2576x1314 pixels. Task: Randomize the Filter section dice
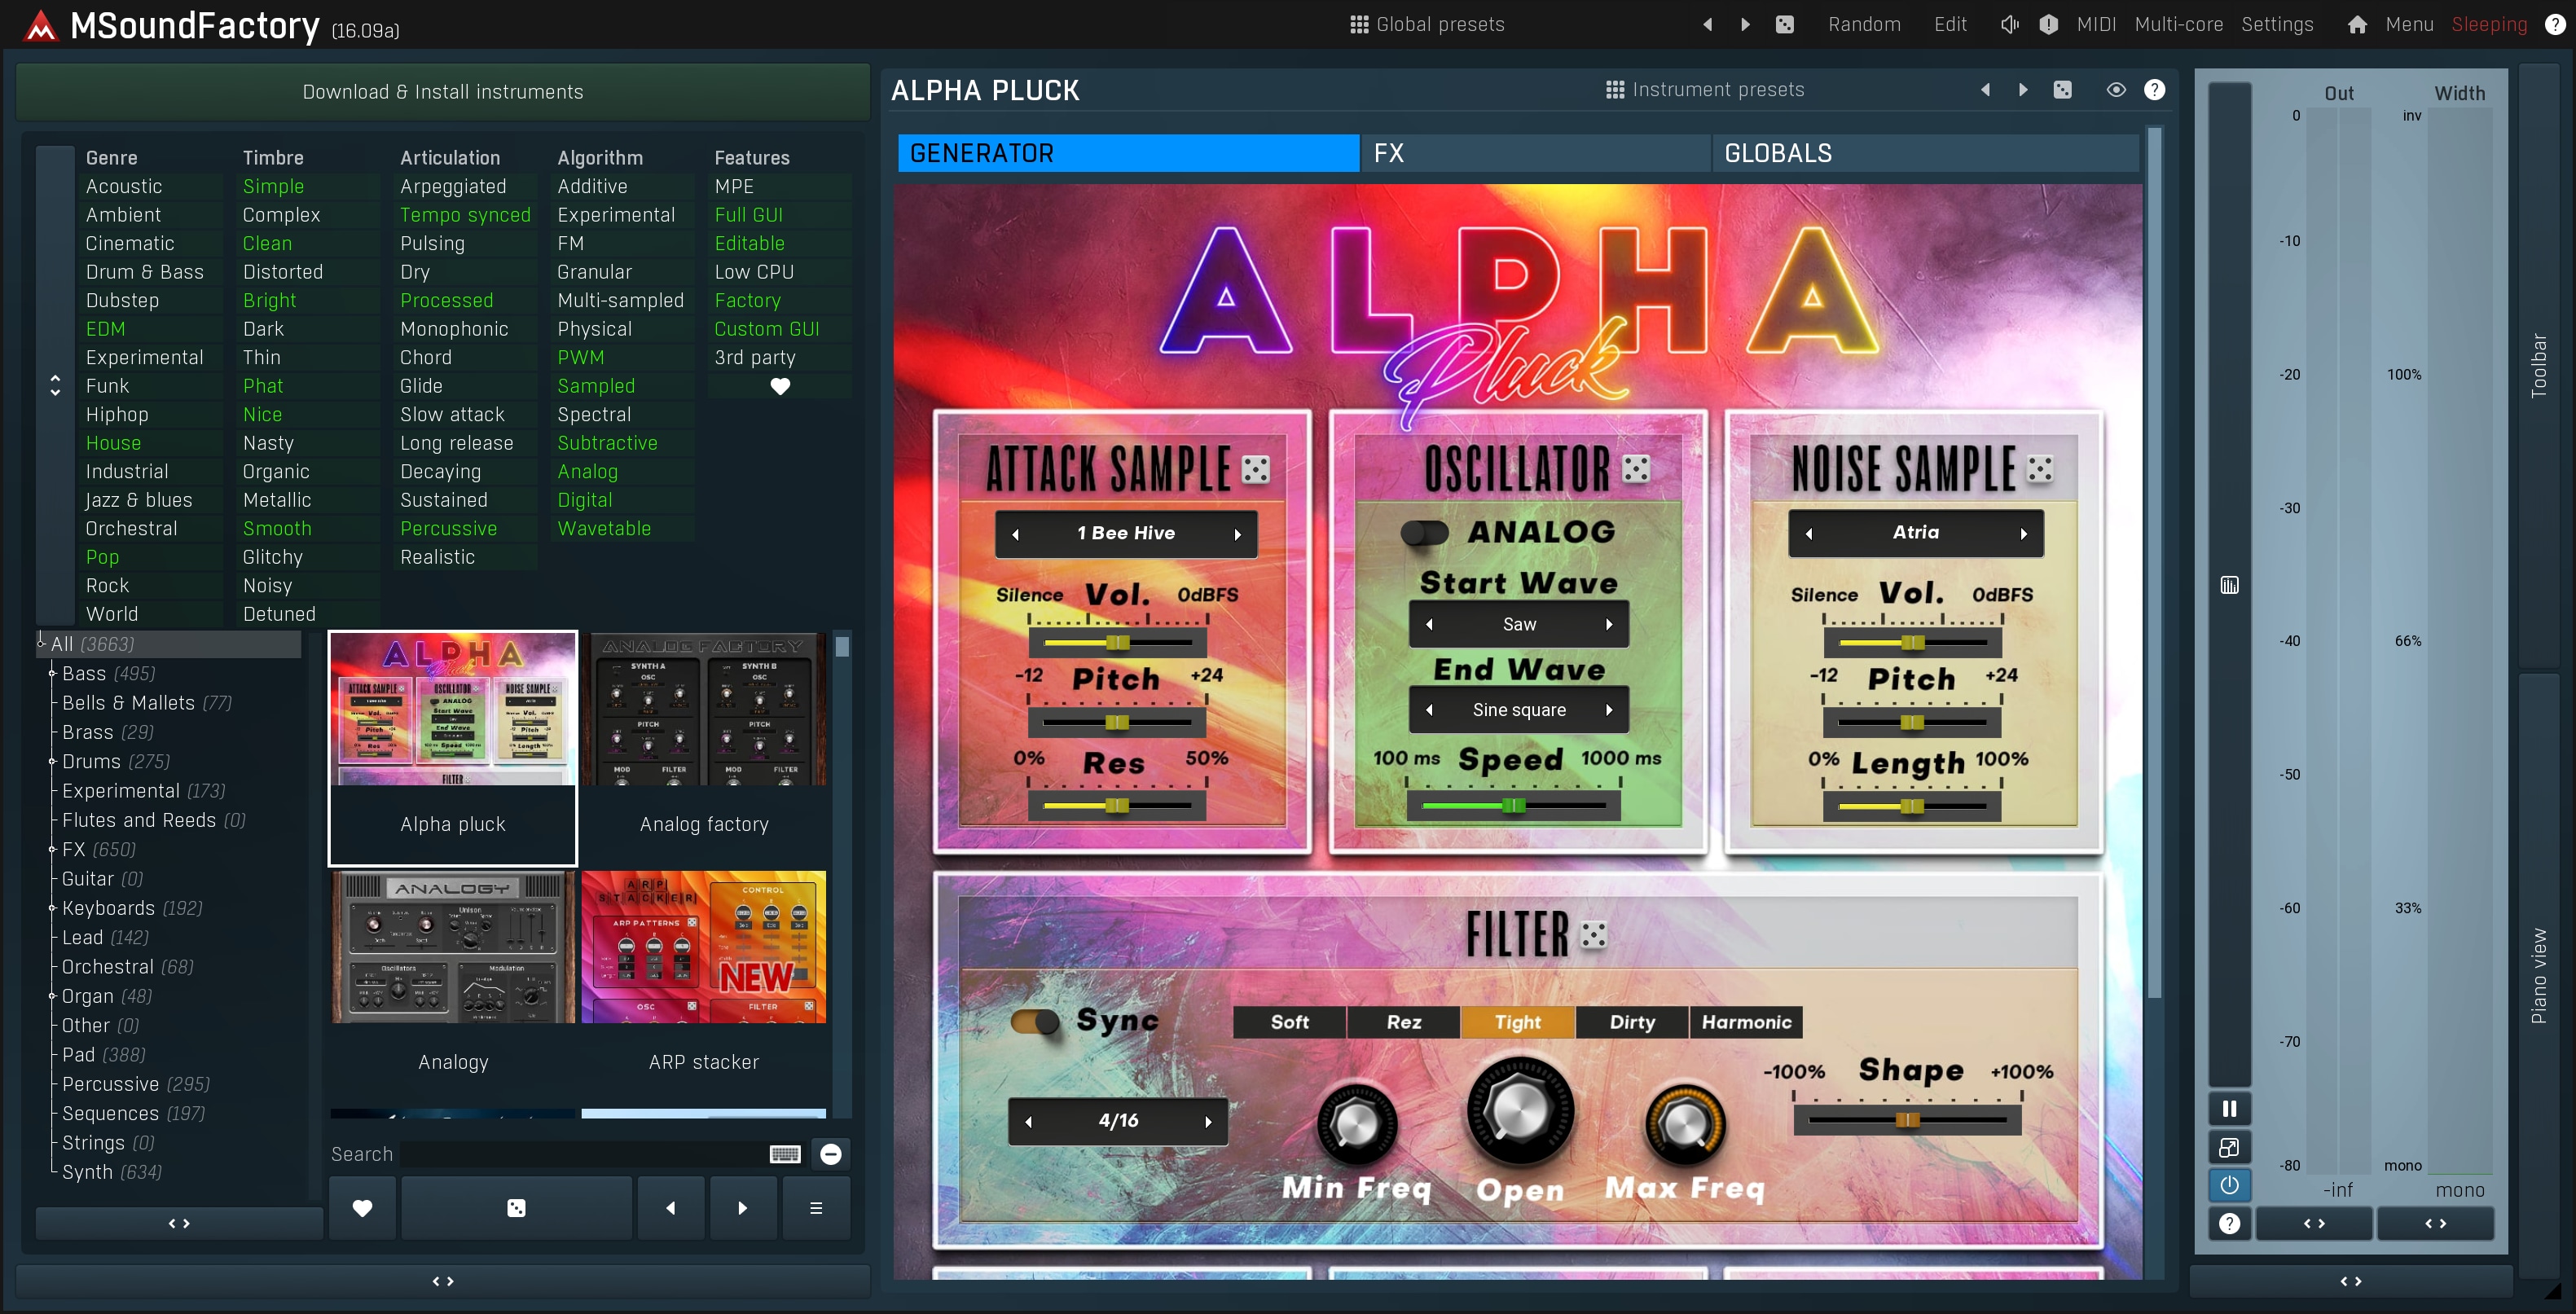pyautogui.click(x=1593, y=935)
